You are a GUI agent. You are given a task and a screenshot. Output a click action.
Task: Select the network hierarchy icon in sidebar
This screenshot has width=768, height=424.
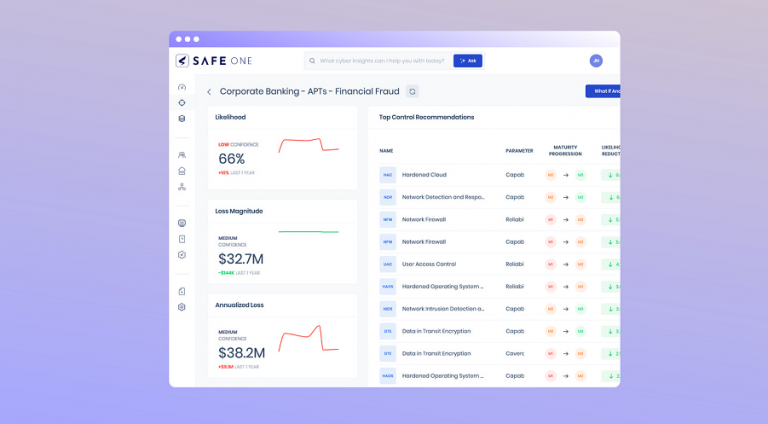tap(182, 187)
